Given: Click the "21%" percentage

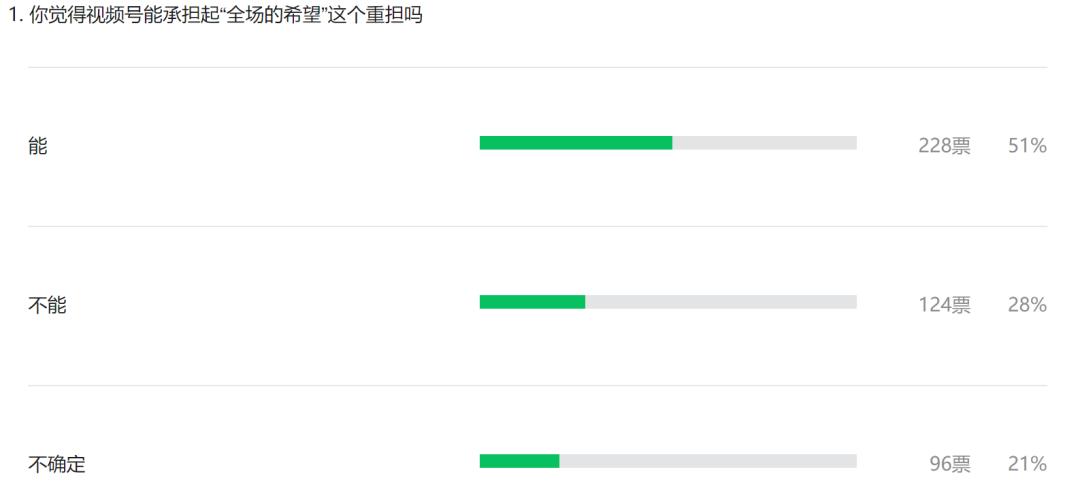Looking at the screenshot, I should coord(1027,464).
